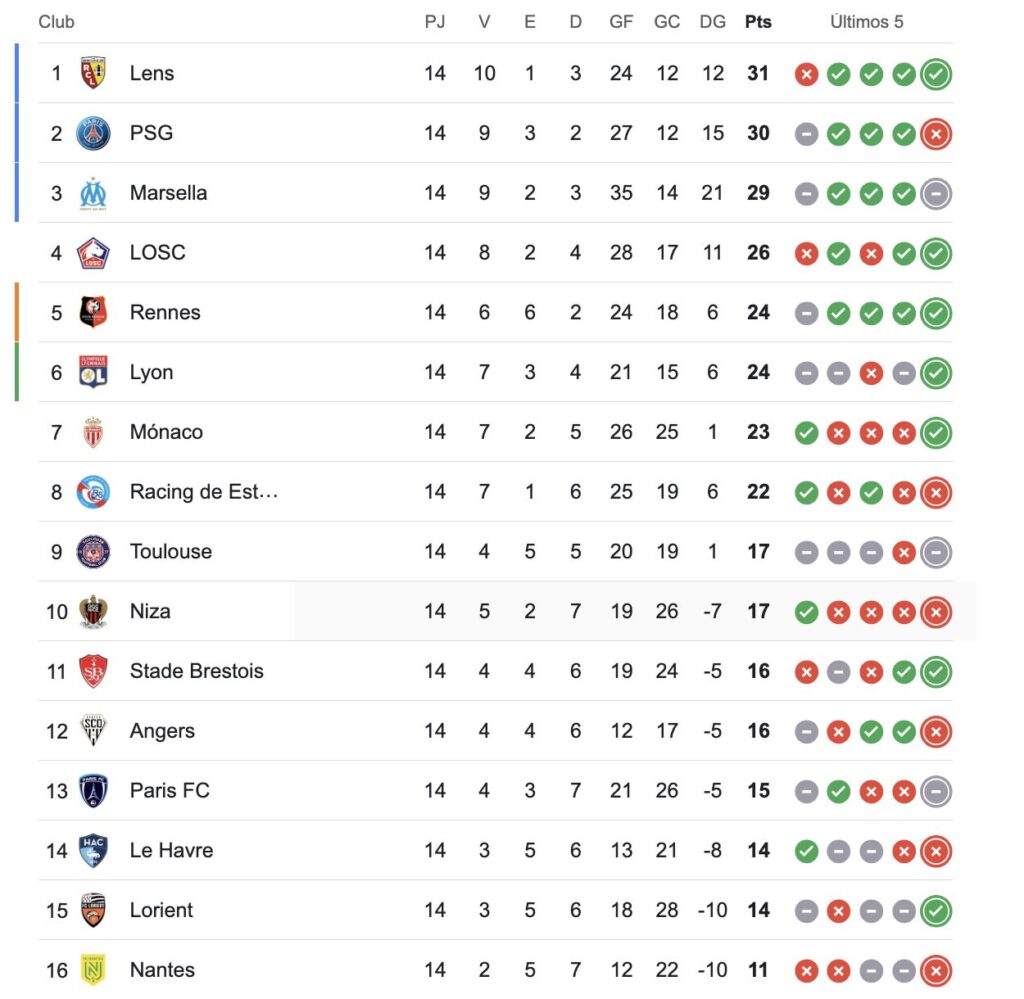Select the Racing de Estrasburgo team name
The image size is (1024, 999).
tap(204, 492)
